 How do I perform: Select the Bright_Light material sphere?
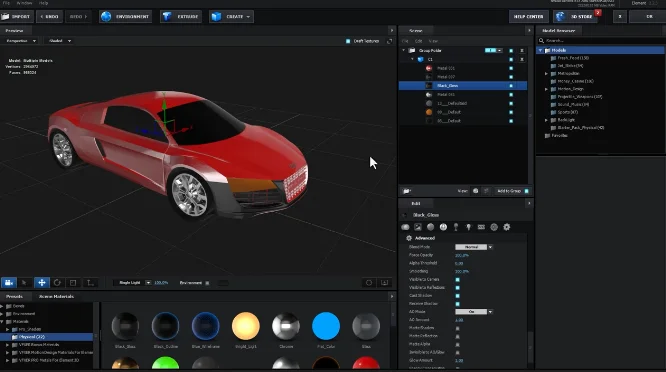click(246, 326)
